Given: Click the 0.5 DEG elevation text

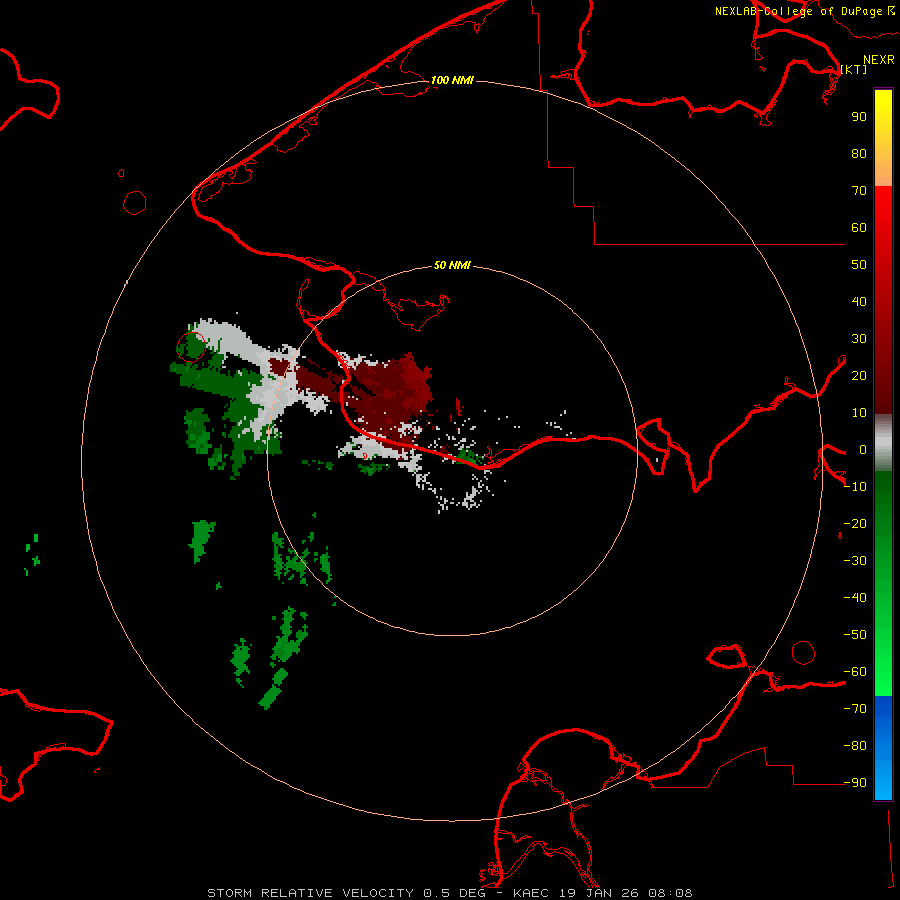Looking at the screenshot, I should click(x=454, y=893).
